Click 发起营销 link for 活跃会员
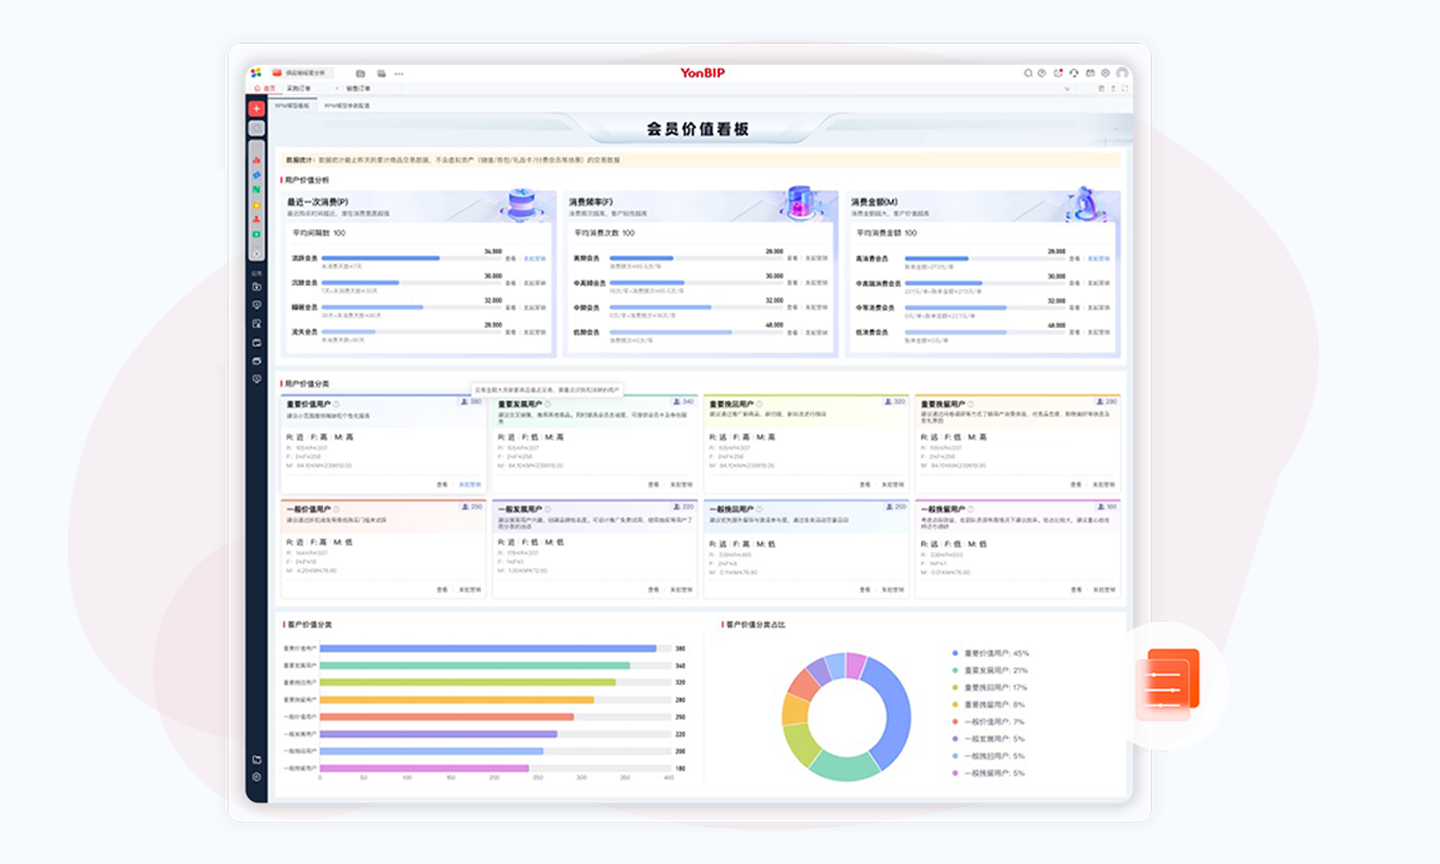Image resolution: width=1440 pixels, height=864 pixels. [x=535, y=259]
